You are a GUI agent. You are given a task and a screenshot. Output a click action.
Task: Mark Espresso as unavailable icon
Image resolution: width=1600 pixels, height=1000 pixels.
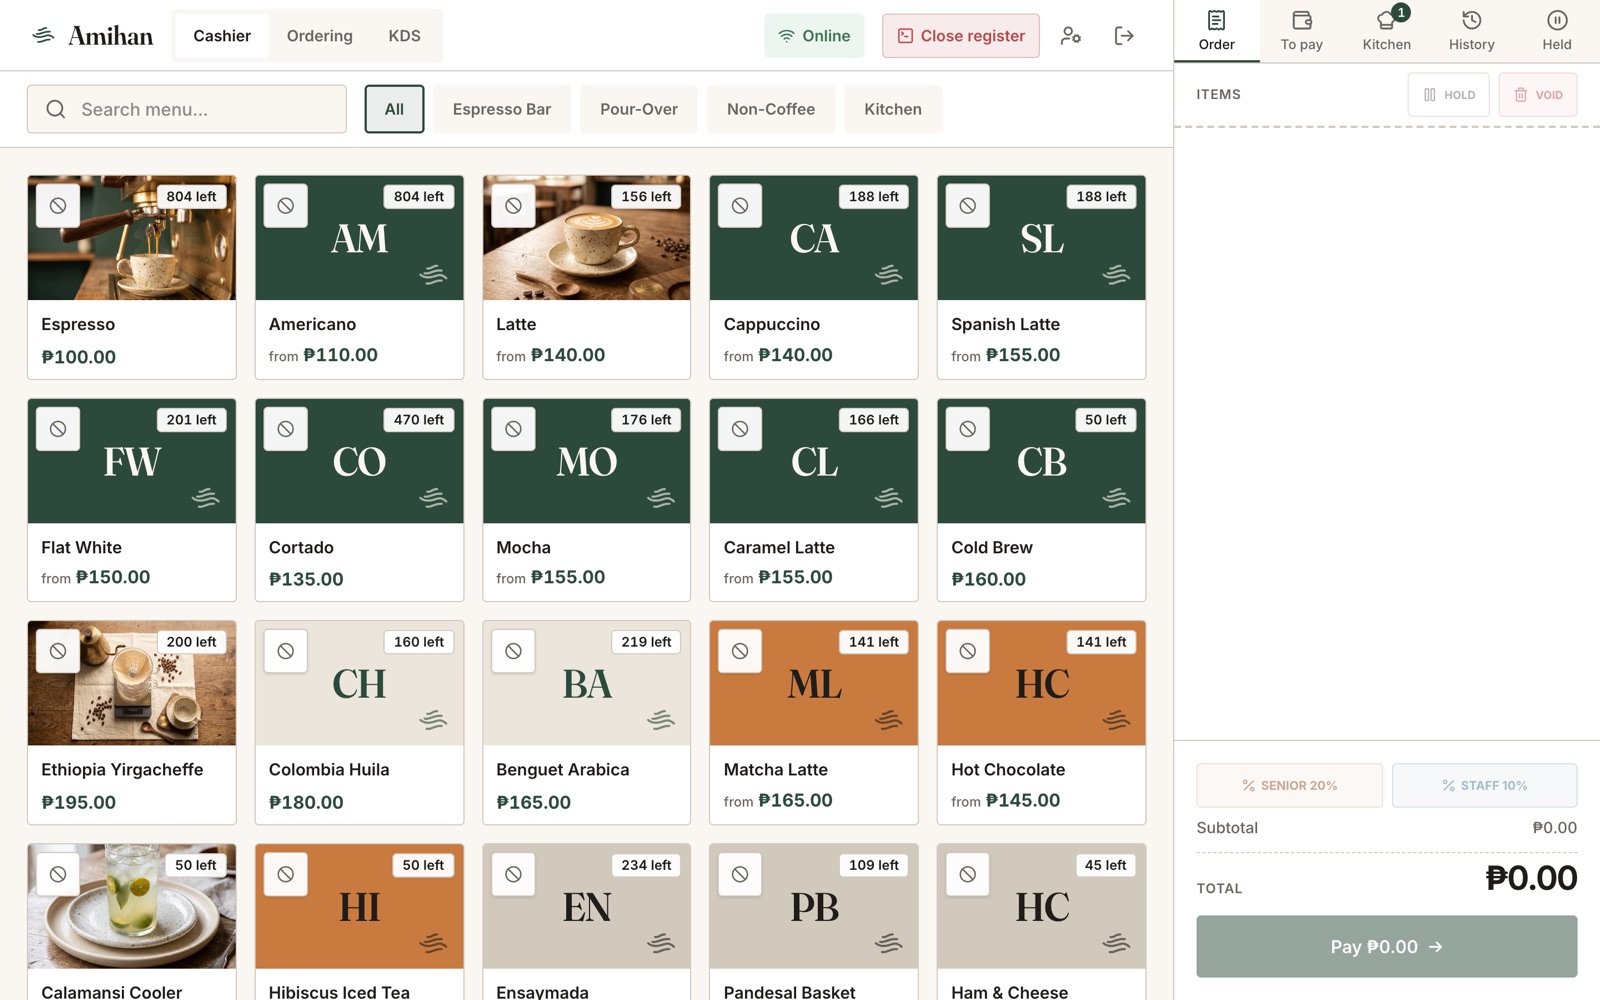58,206
